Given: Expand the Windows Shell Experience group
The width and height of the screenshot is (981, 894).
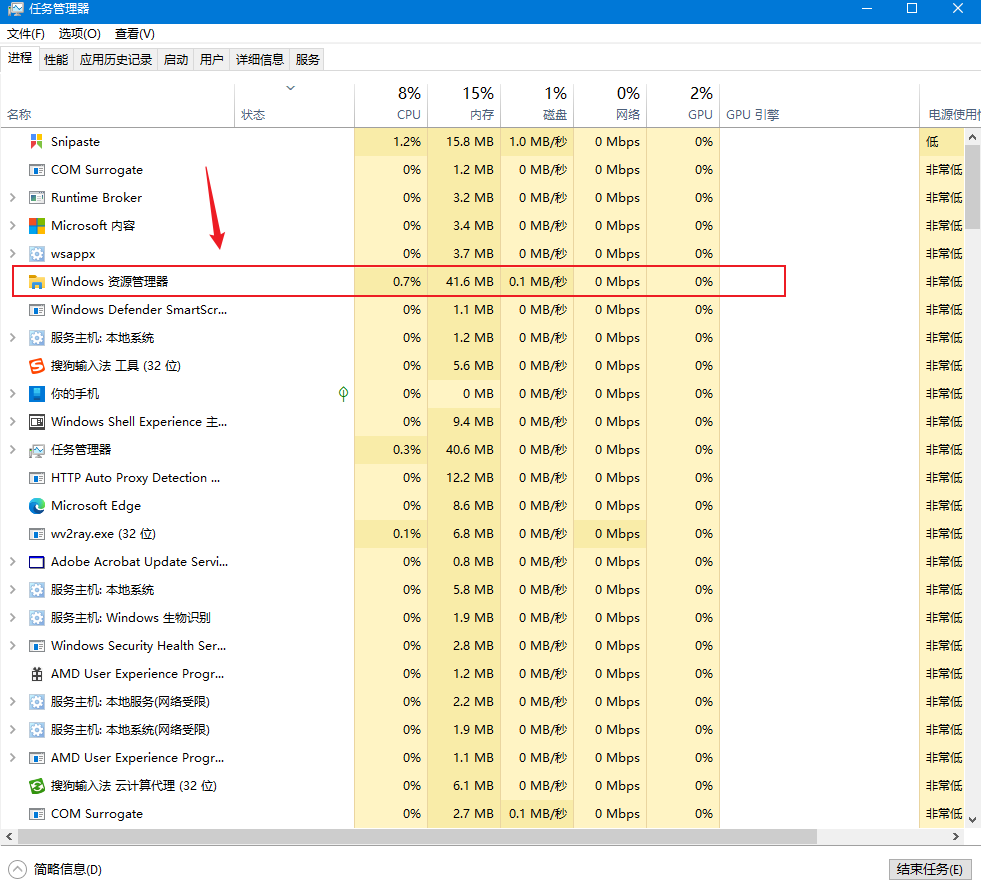Looking at the screenshot, I should [13, 422].
